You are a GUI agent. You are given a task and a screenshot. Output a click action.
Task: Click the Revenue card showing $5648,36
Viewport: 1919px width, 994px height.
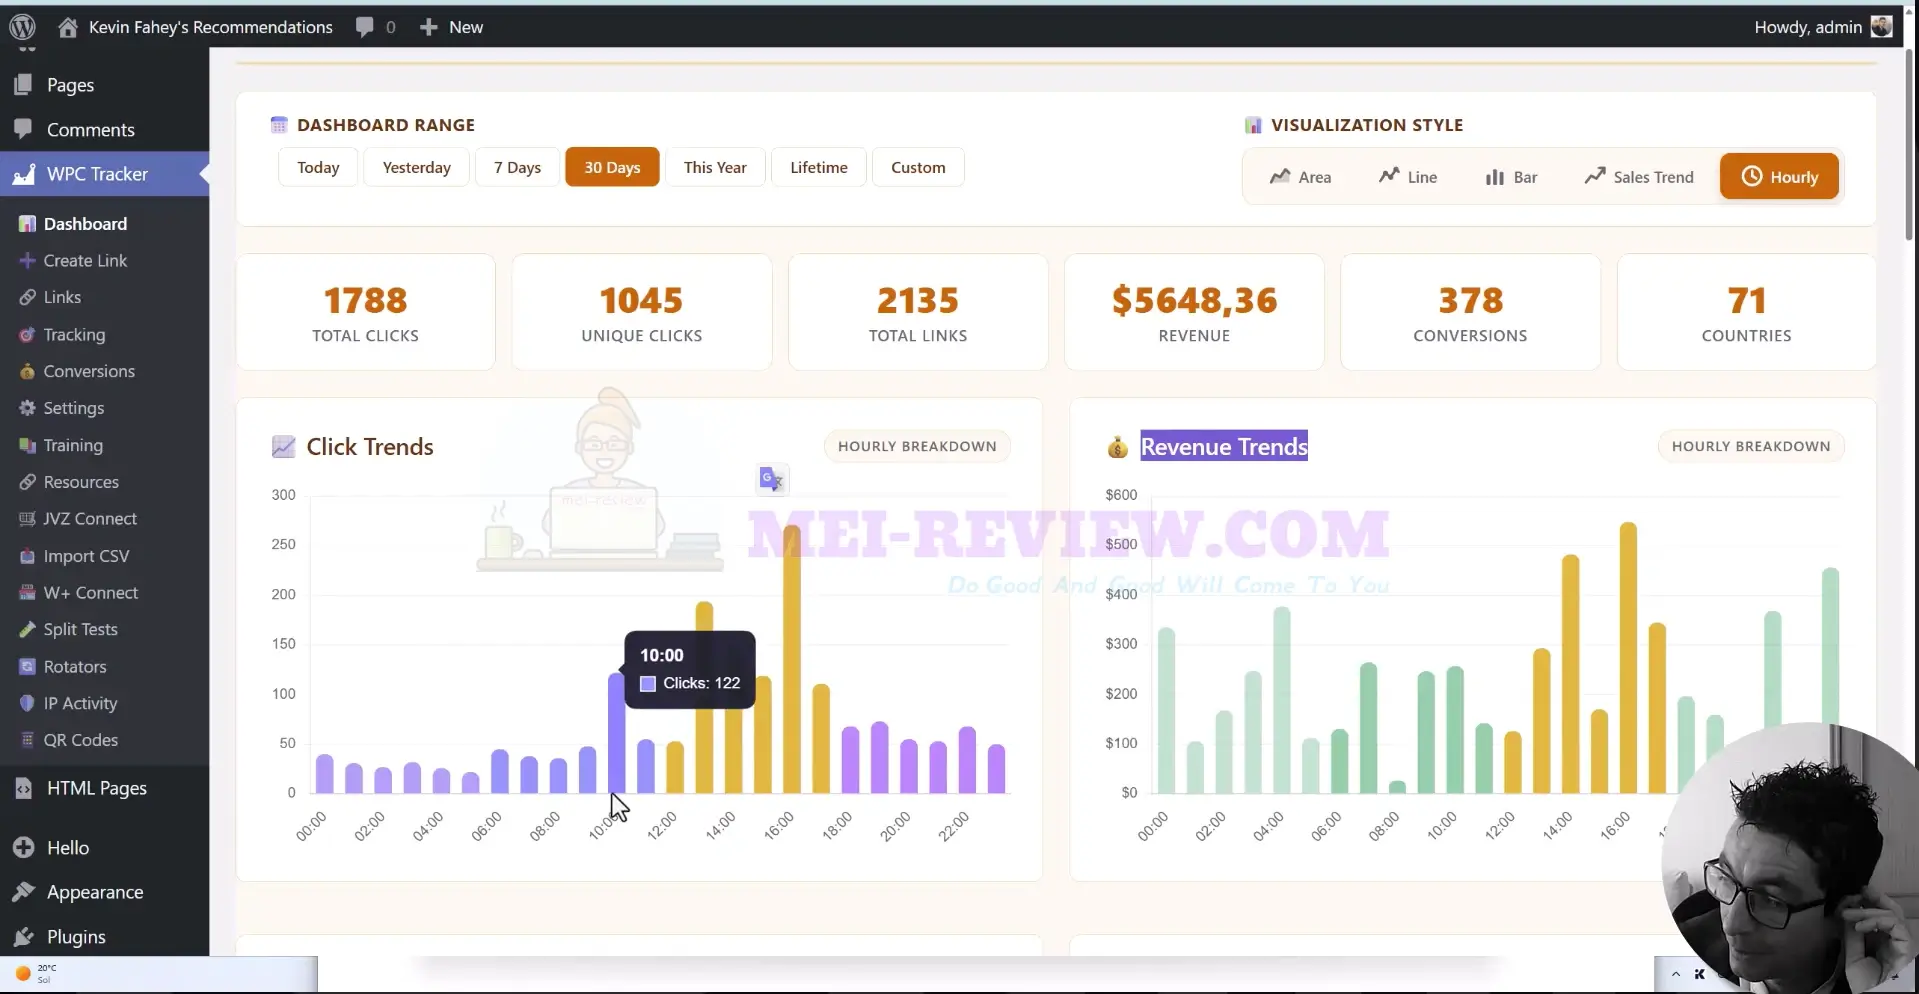pyautogui.click(x=1194, y=312)
